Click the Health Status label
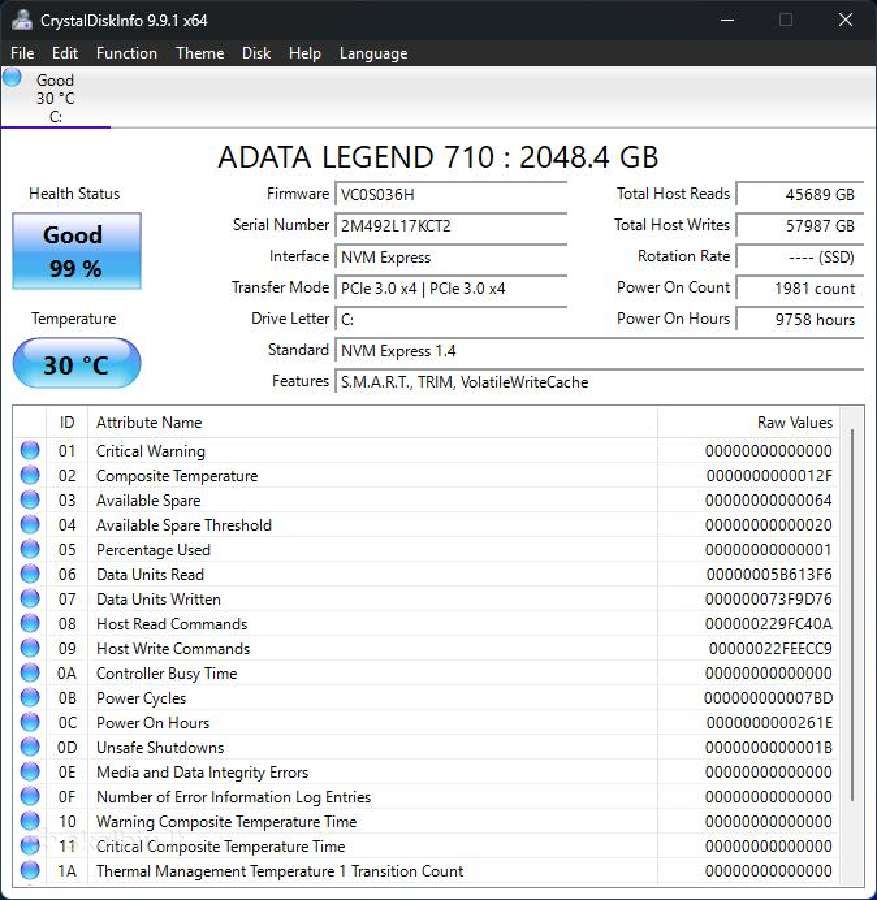 [75, 193]
